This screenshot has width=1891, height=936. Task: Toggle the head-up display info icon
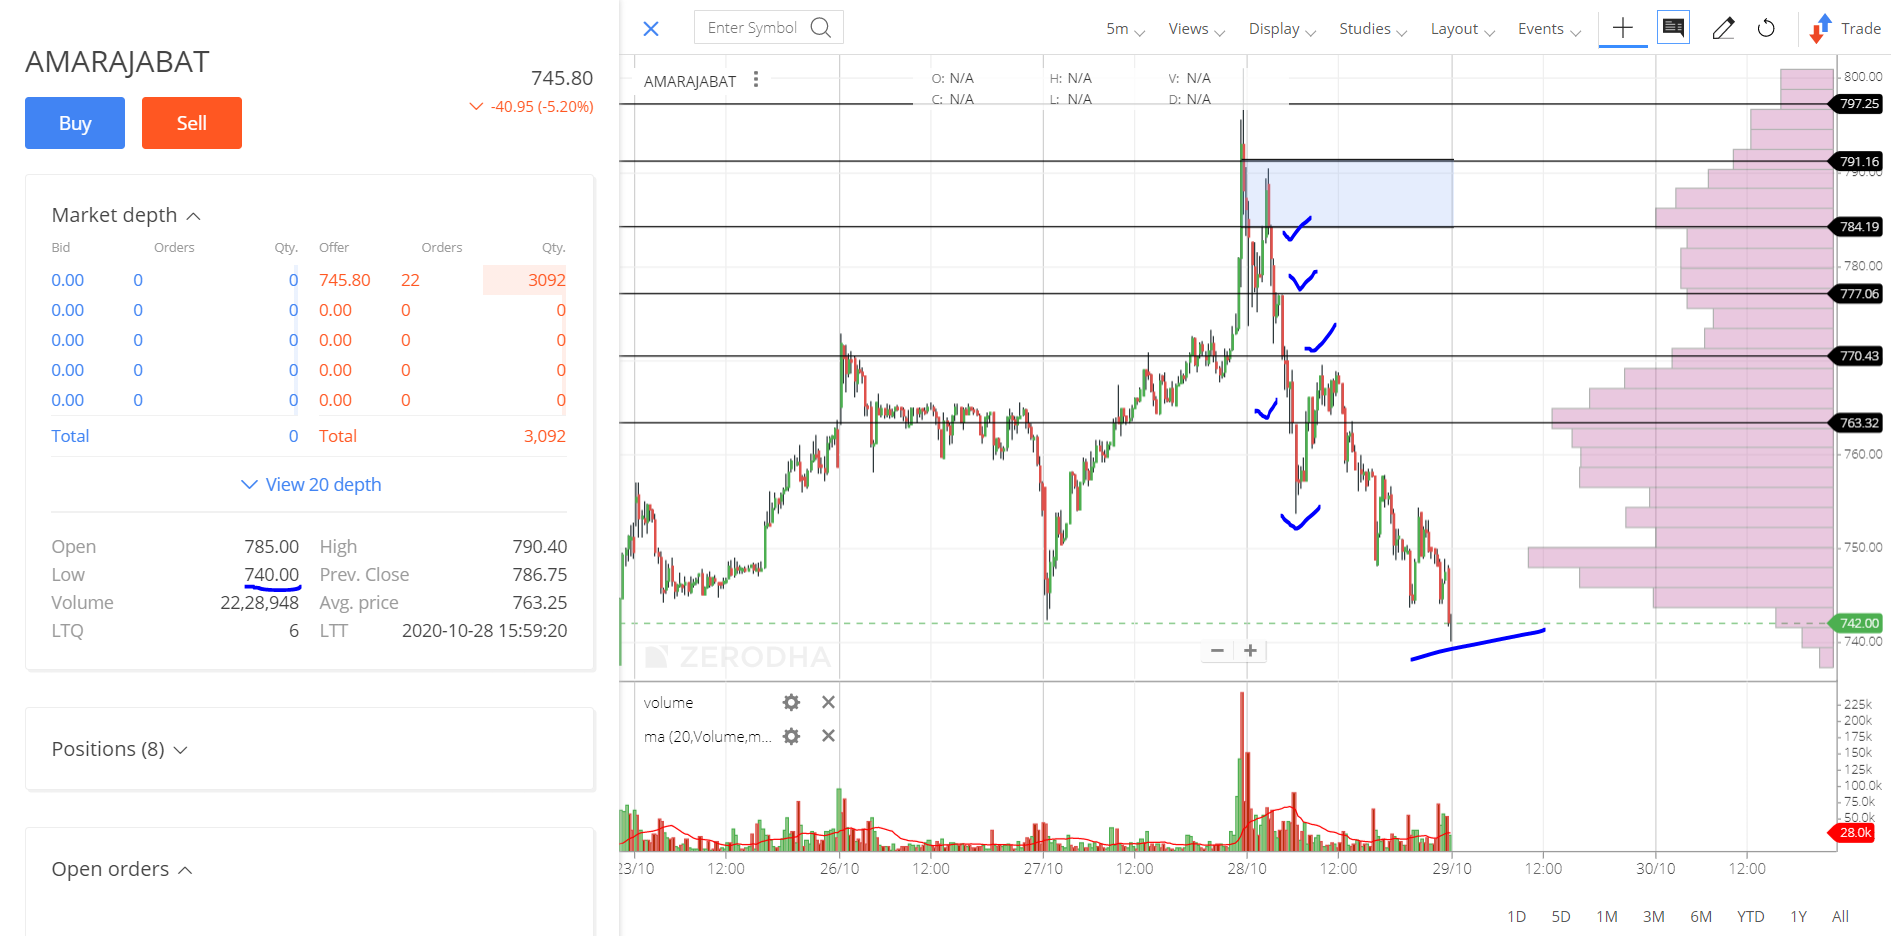click(1673, 27)
